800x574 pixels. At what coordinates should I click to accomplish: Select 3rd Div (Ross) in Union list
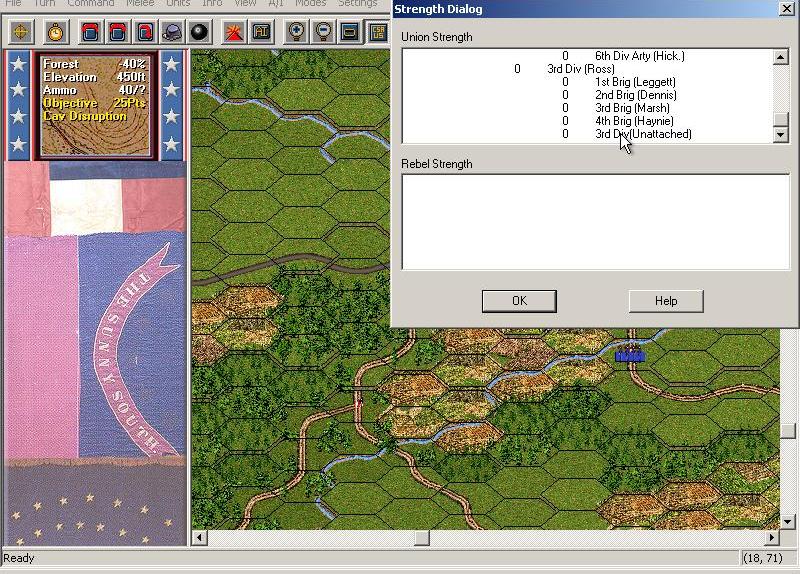tap(580, 69)
